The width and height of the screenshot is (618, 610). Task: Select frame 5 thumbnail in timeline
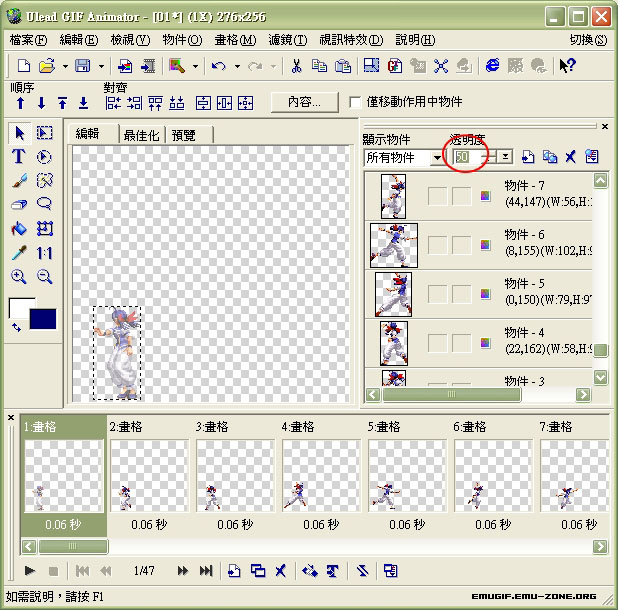(x=406, y=475)
